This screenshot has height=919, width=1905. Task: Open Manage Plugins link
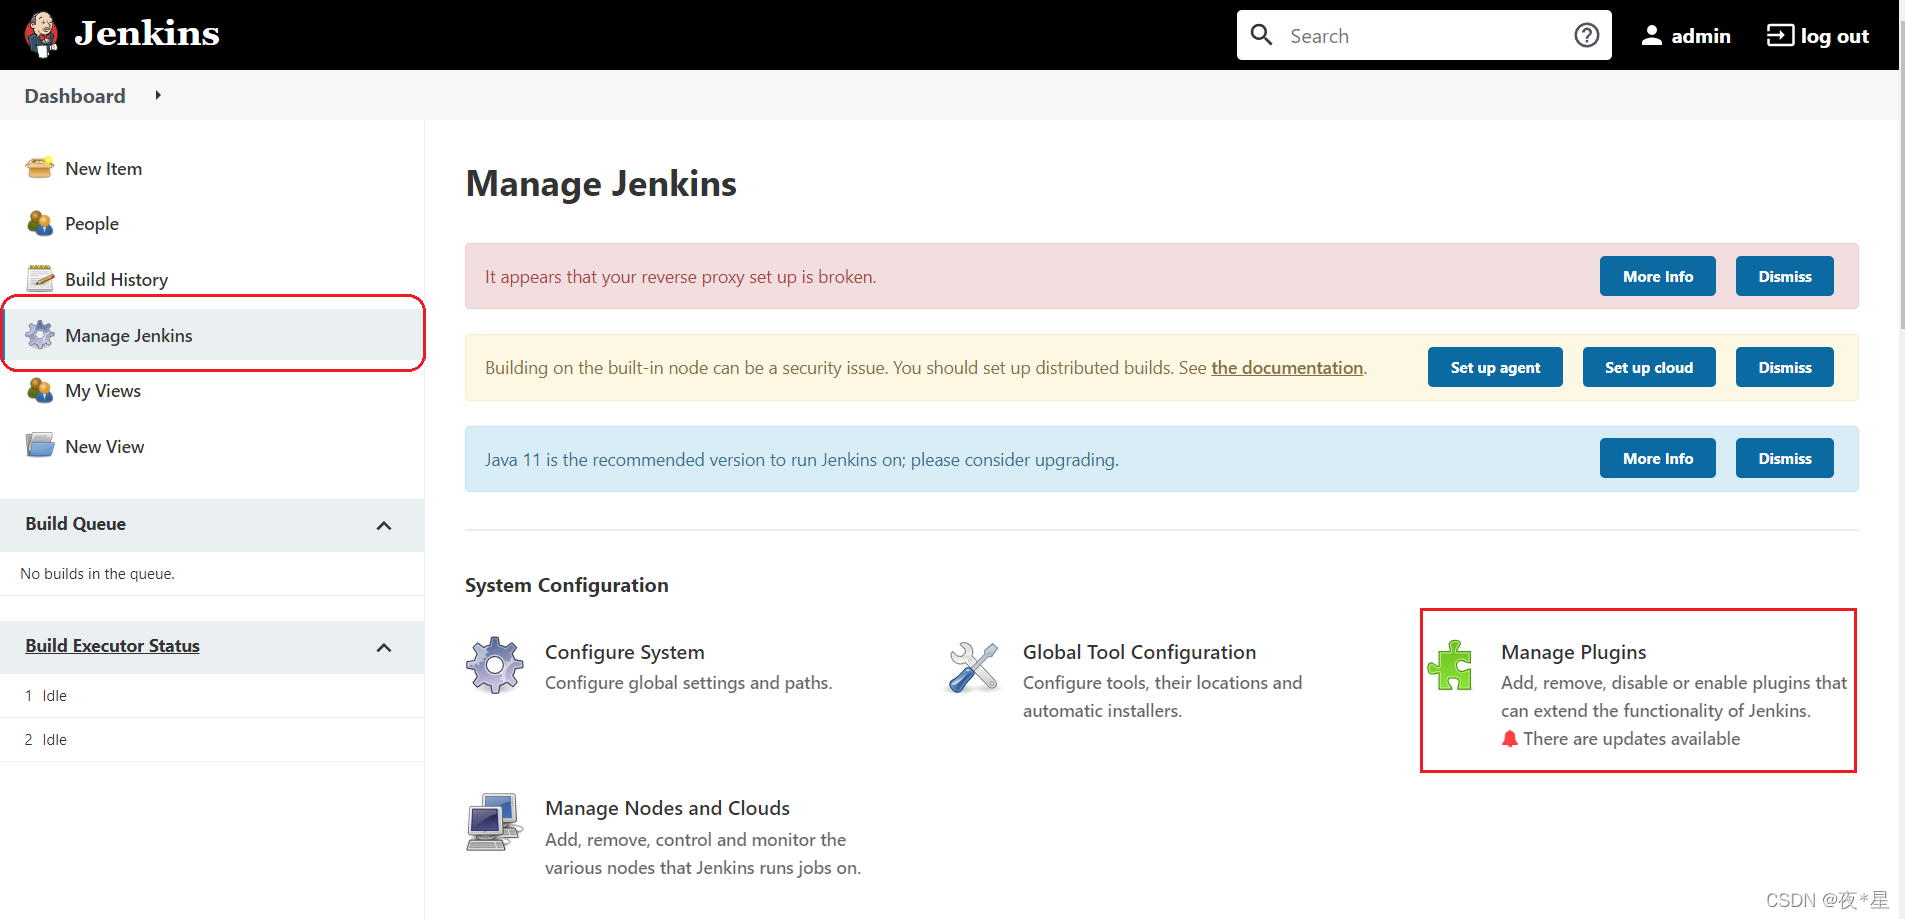1573,652
